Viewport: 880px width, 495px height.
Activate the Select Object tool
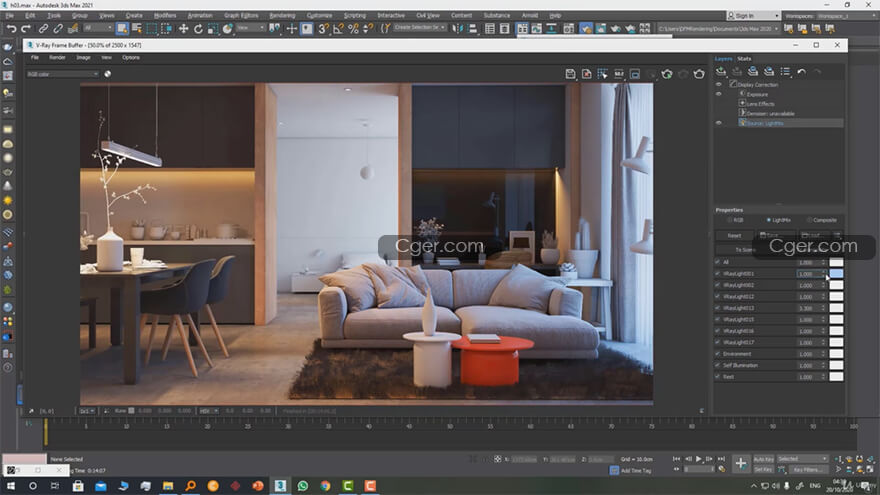tap(122, 28)
